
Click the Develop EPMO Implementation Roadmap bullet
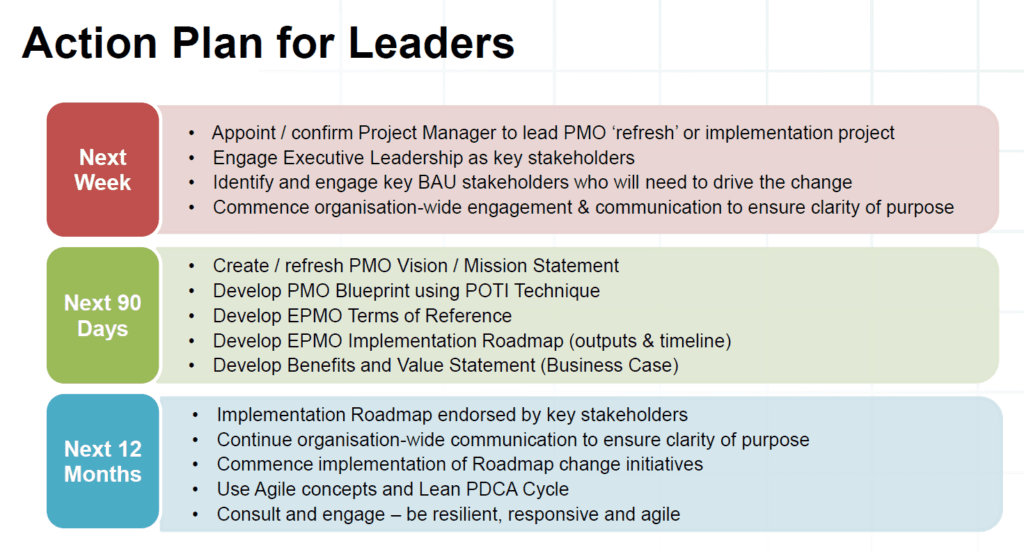coord(472,340)
